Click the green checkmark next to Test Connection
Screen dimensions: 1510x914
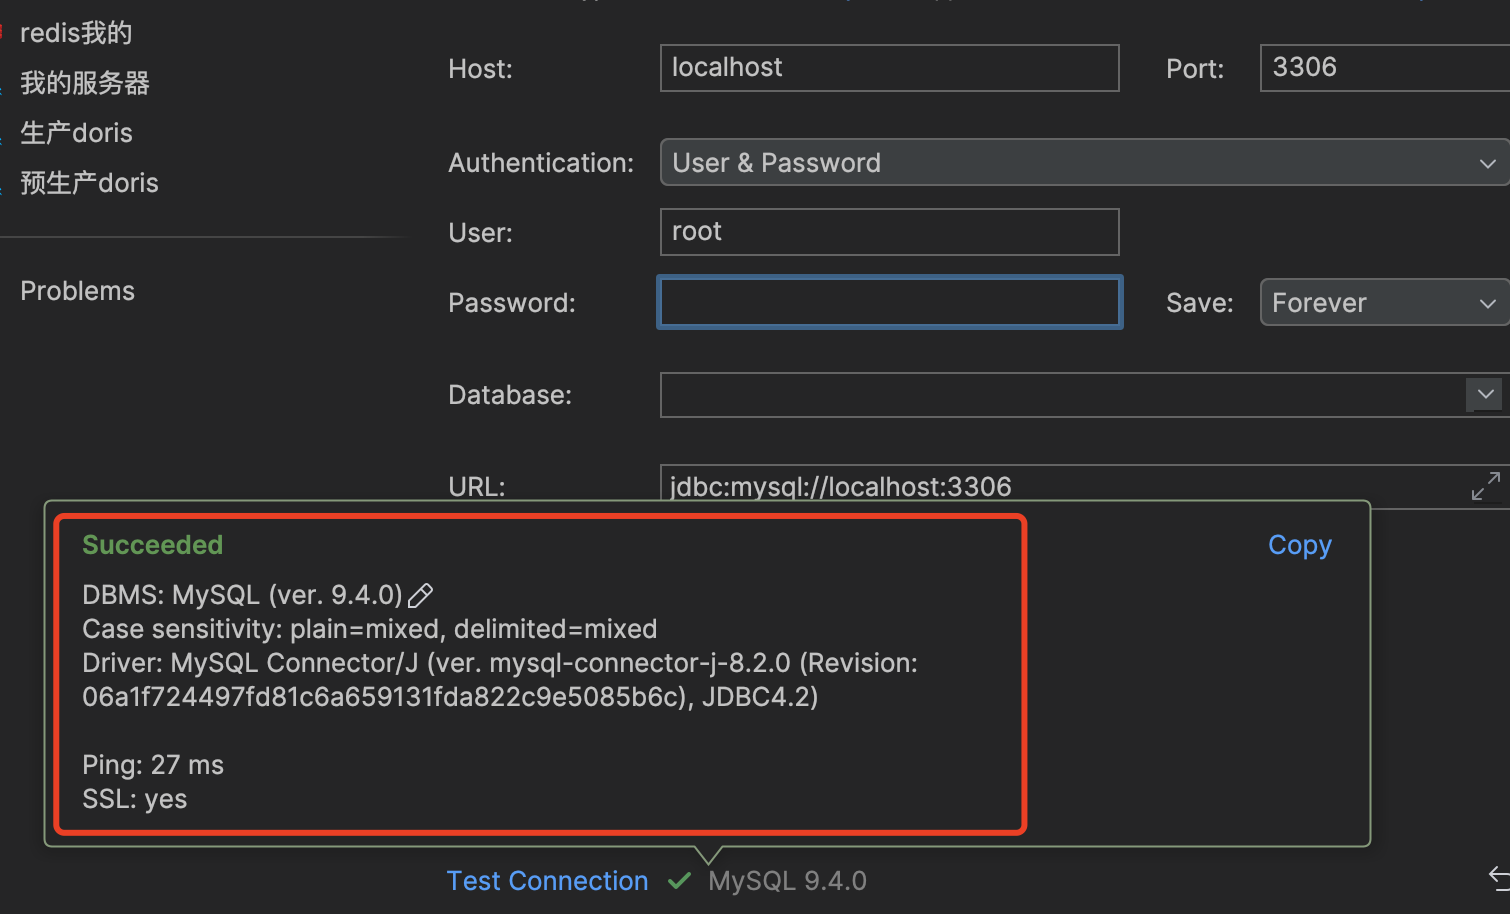[679, 881]
